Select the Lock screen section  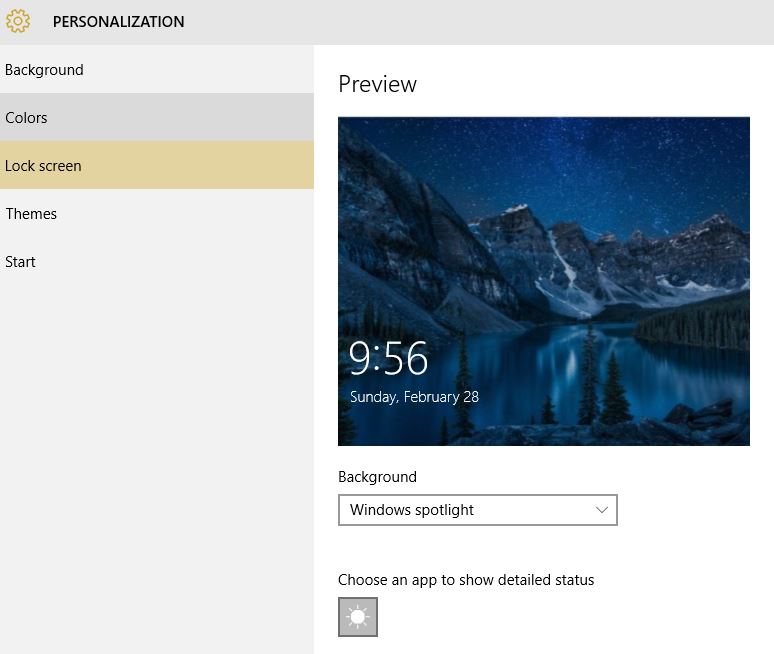[x=156, y=165]
